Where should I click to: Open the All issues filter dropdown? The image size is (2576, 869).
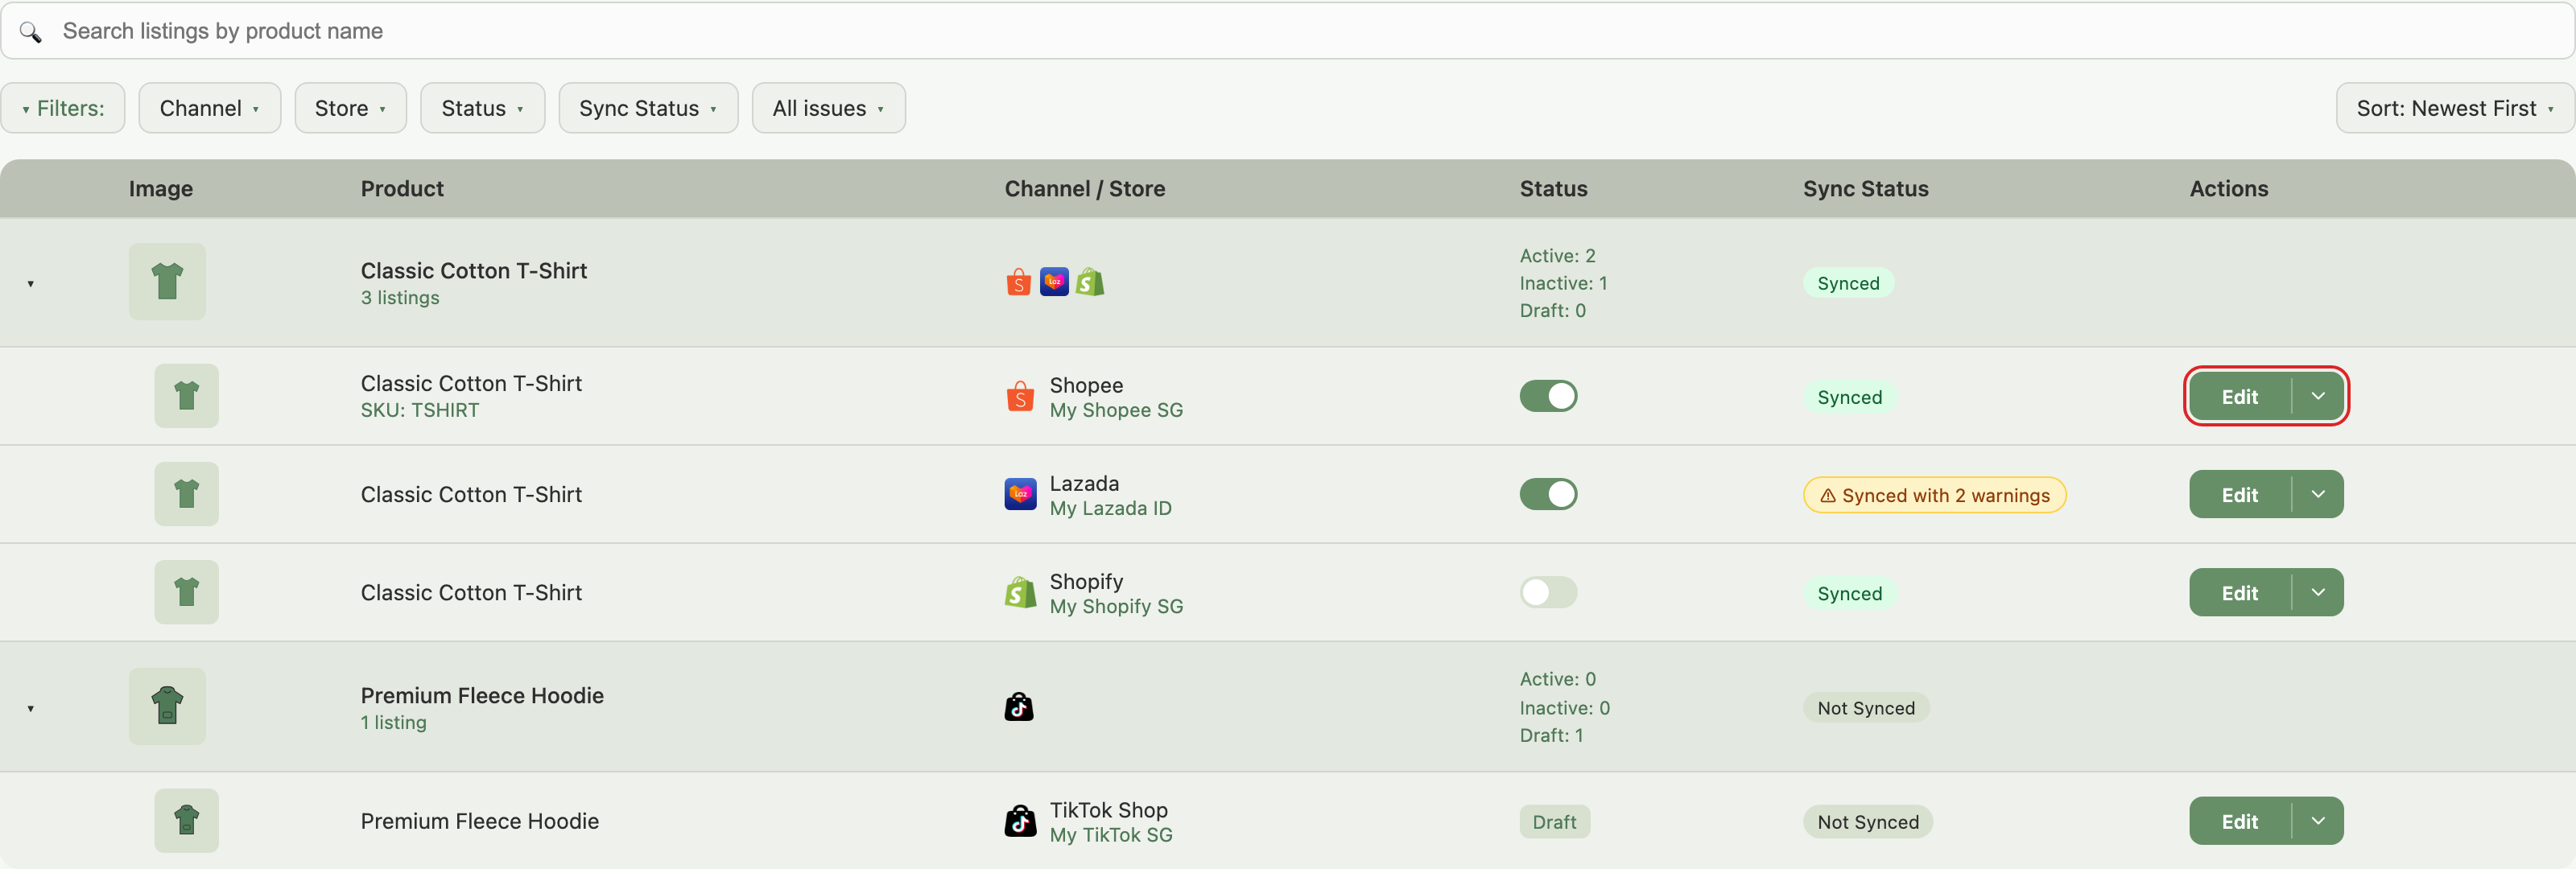click(x=828, y=108)
